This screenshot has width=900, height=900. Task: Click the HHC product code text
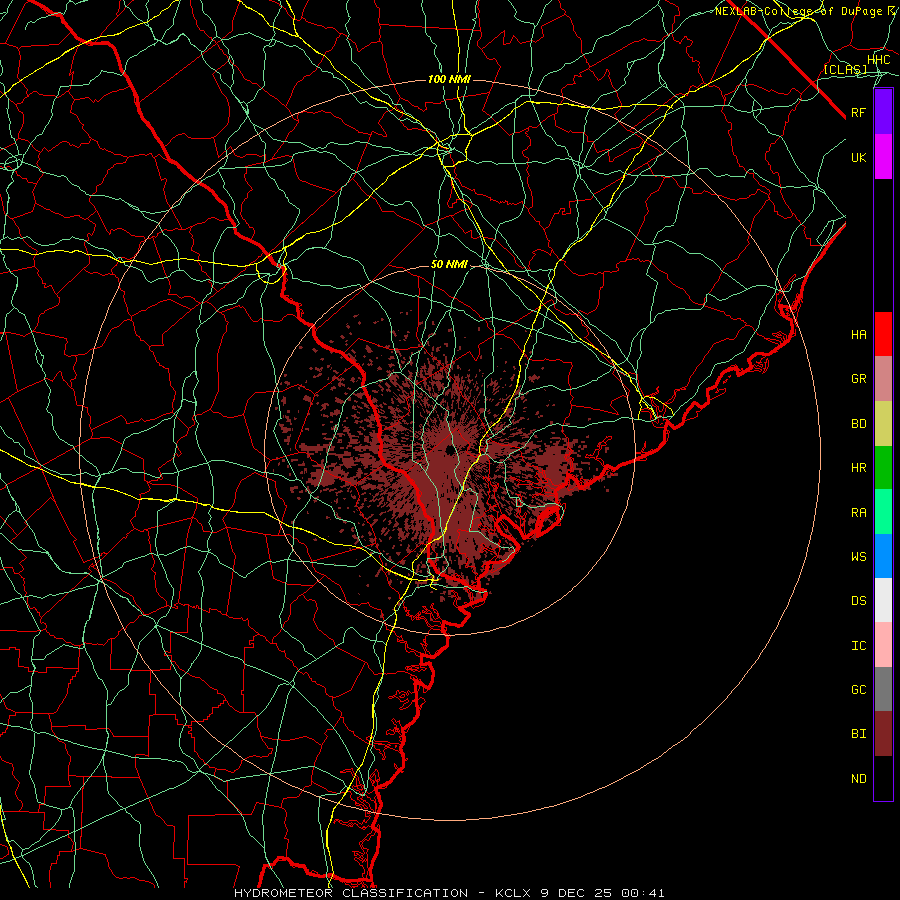pyautogui.click(x=878, y=60)
